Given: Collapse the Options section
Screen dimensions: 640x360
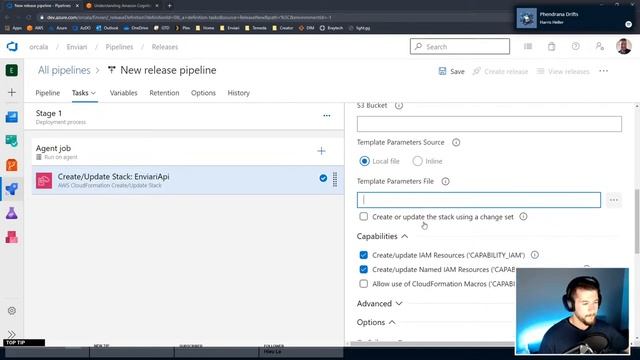Looking at the screenshot, I should pyautogui.click(x=376, y=322).
